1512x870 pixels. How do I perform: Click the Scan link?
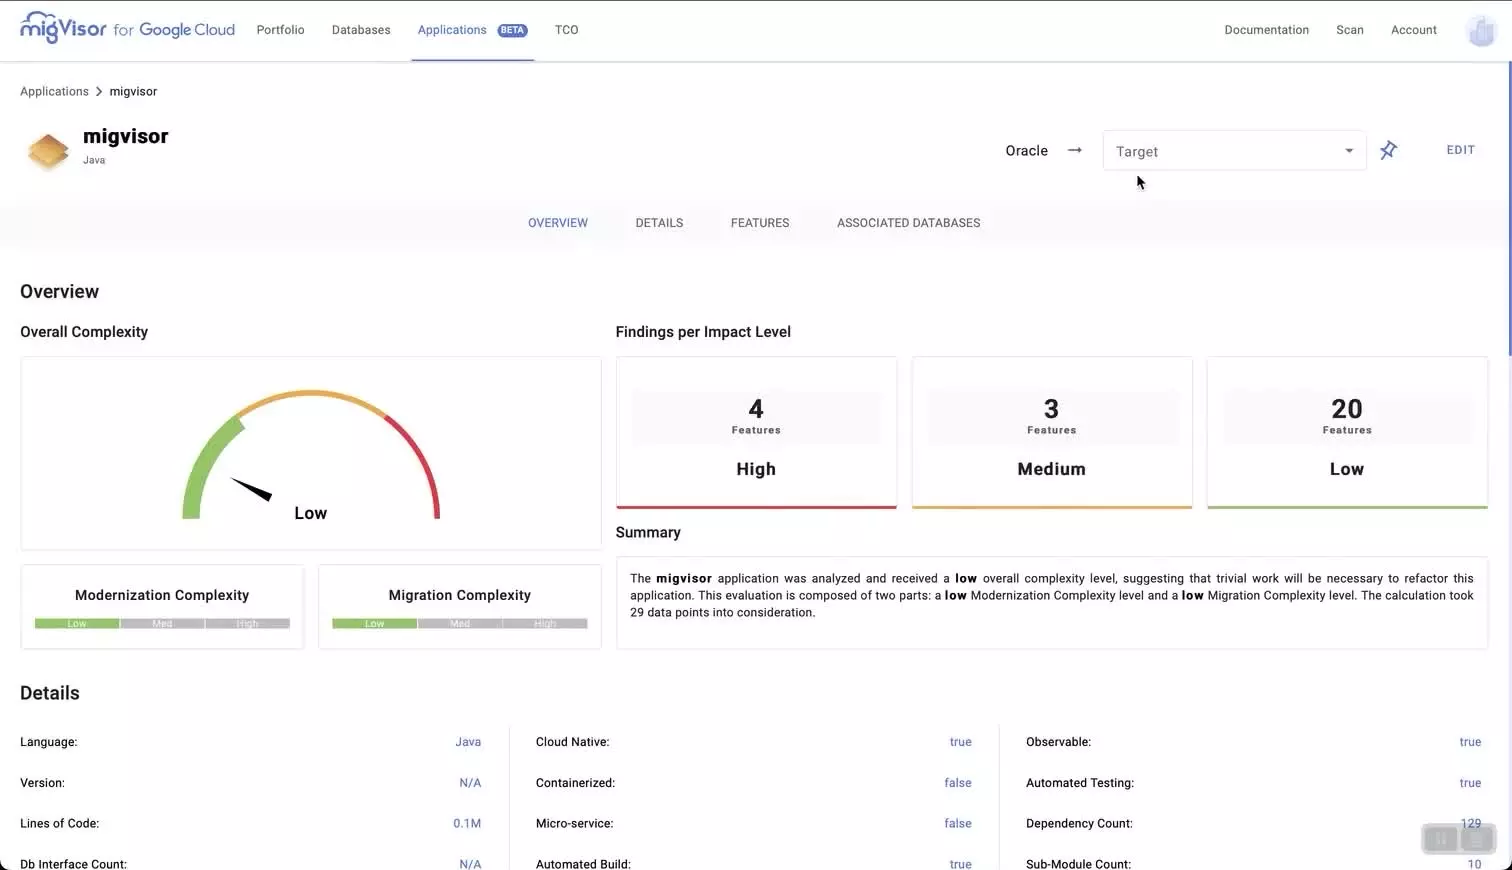tap(1350, 30)
